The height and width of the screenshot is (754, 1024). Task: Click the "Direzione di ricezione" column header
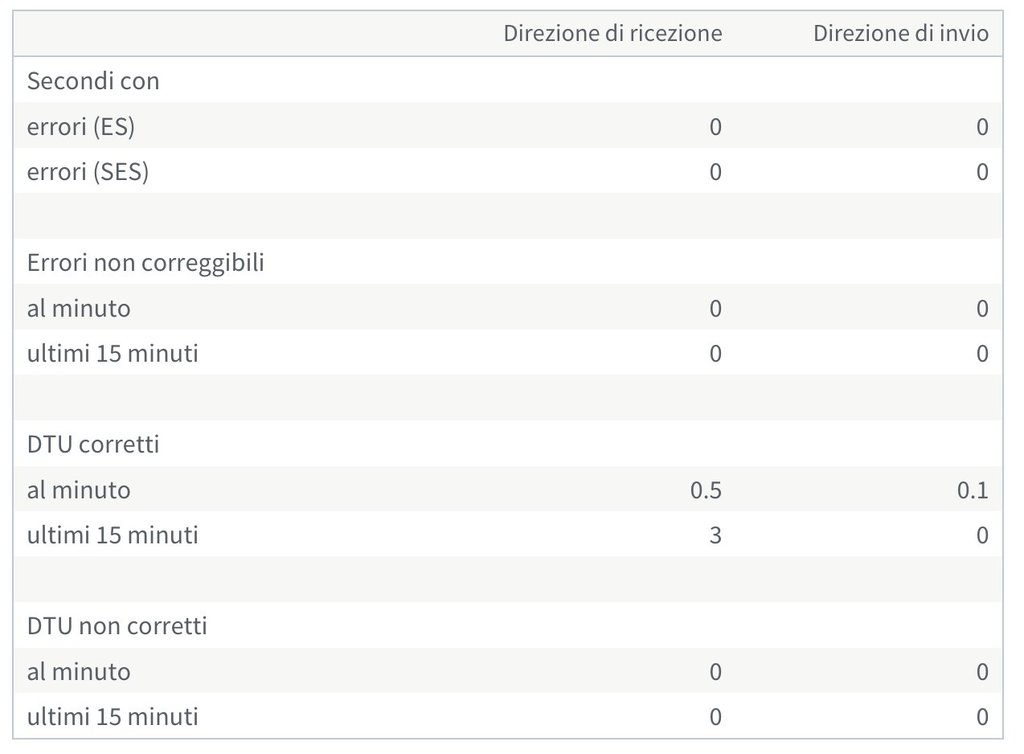[x=612, y=34]
